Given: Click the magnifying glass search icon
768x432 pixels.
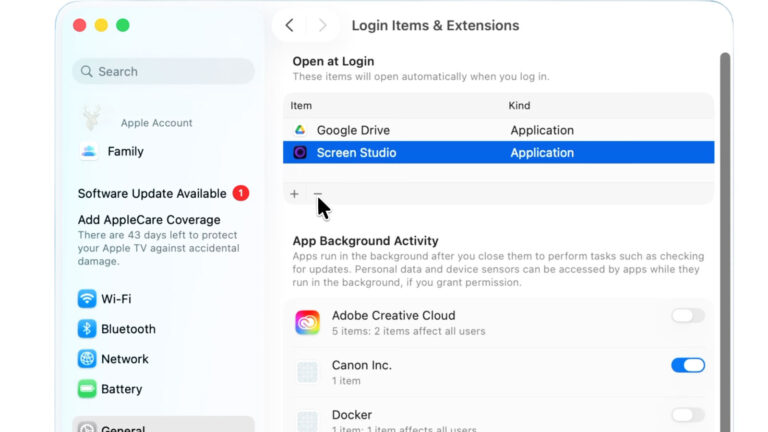Looking at the screenshot, I should [x=86, y=72].
